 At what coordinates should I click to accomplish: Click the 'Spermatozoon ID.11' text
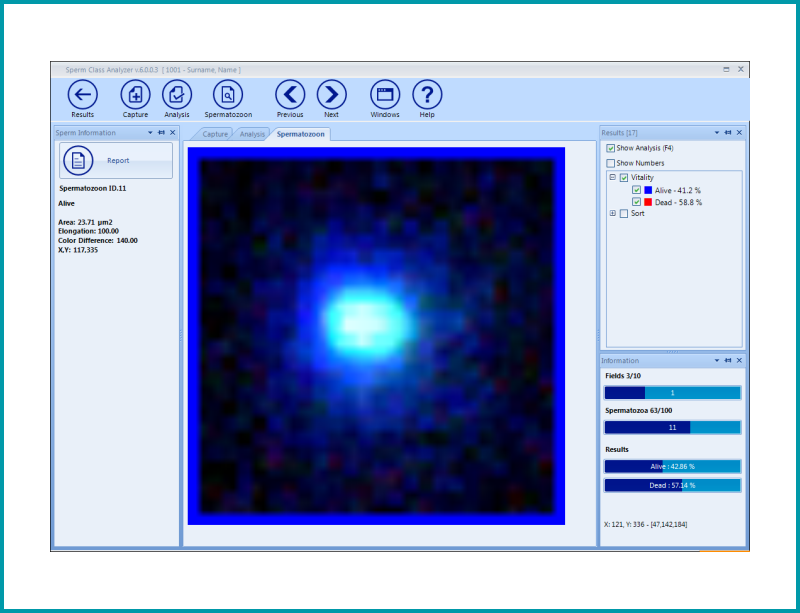coord(92,188)
